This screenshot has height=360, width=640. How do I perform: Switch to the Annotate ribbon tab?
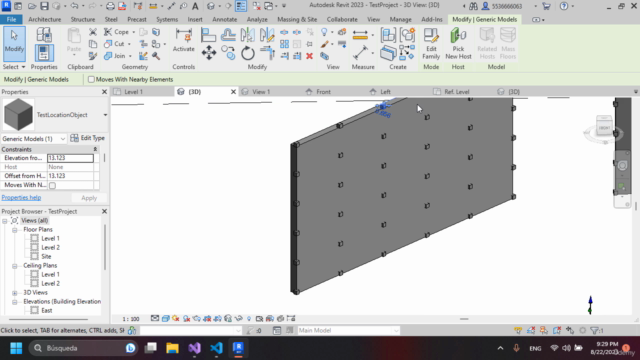pos(224,19)
